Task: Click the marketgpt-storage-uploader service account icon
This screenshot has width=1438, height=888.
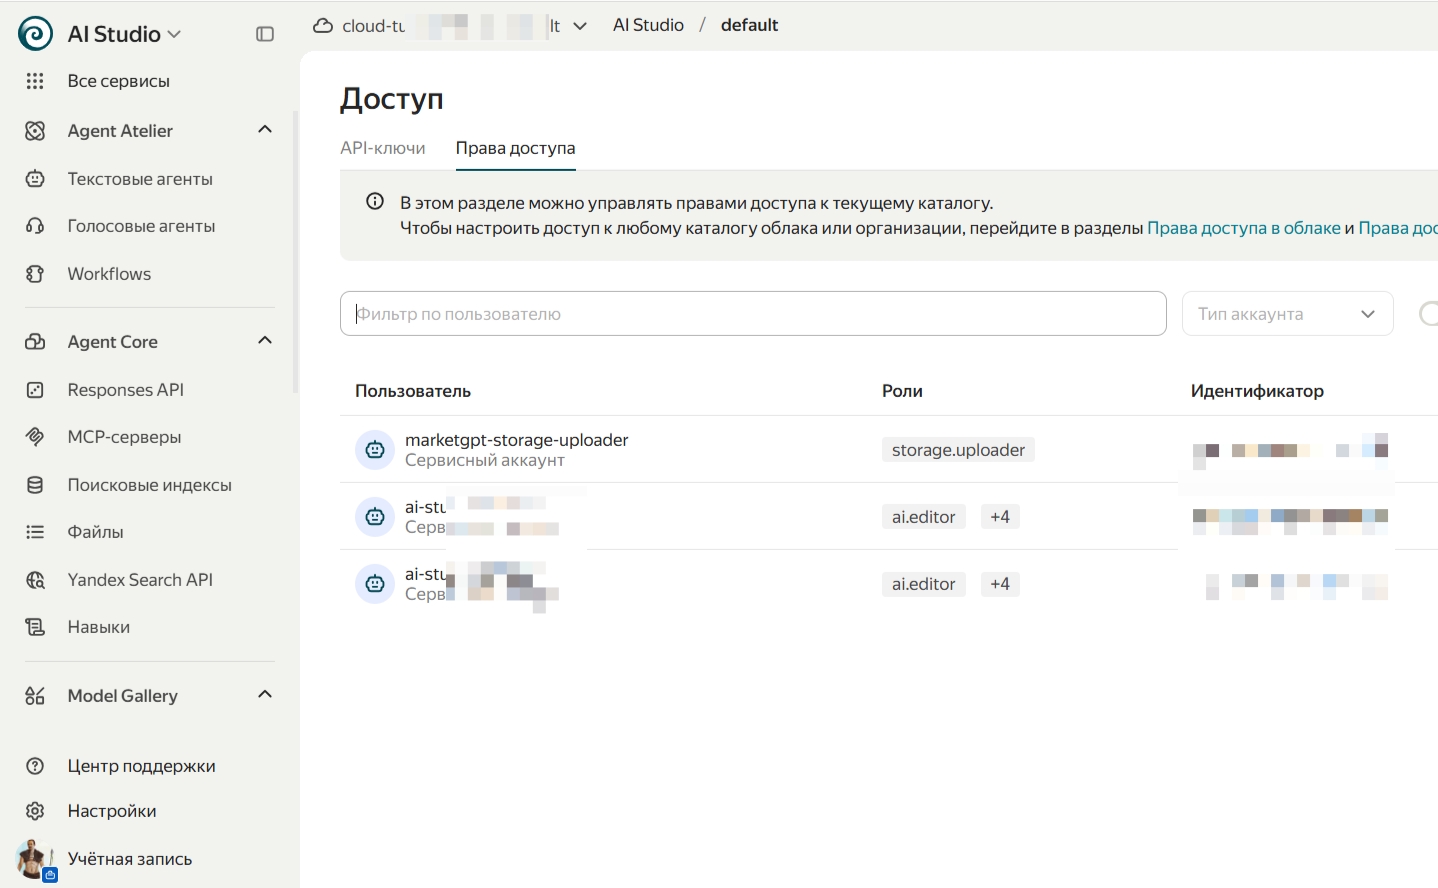Action: click(375, 450)
